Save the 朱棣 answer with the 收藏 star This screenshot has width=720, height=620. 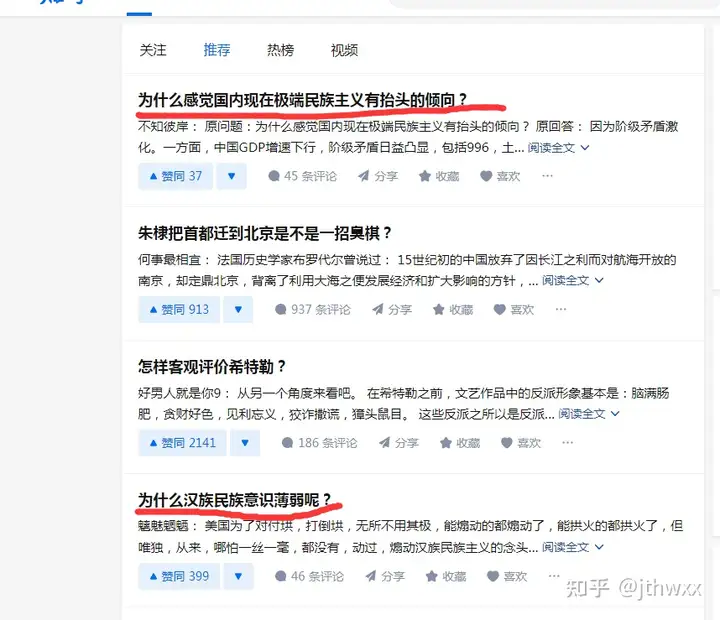tap(453, 310)
